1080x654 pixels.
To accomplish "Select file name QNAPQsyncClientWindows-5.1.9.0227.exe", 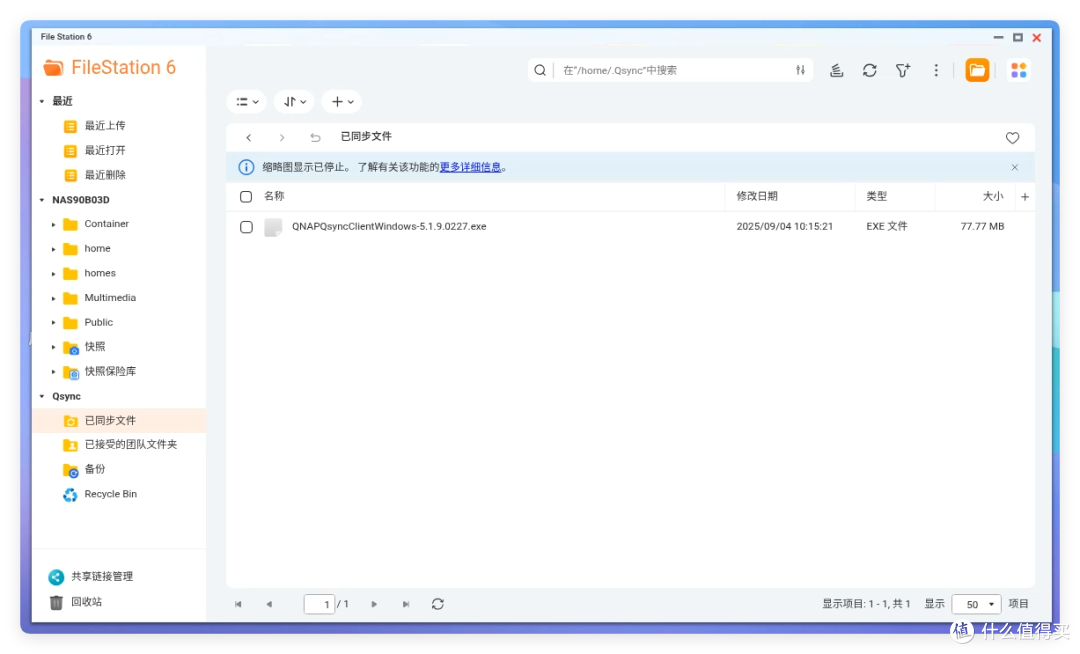I will coord(389,226).
